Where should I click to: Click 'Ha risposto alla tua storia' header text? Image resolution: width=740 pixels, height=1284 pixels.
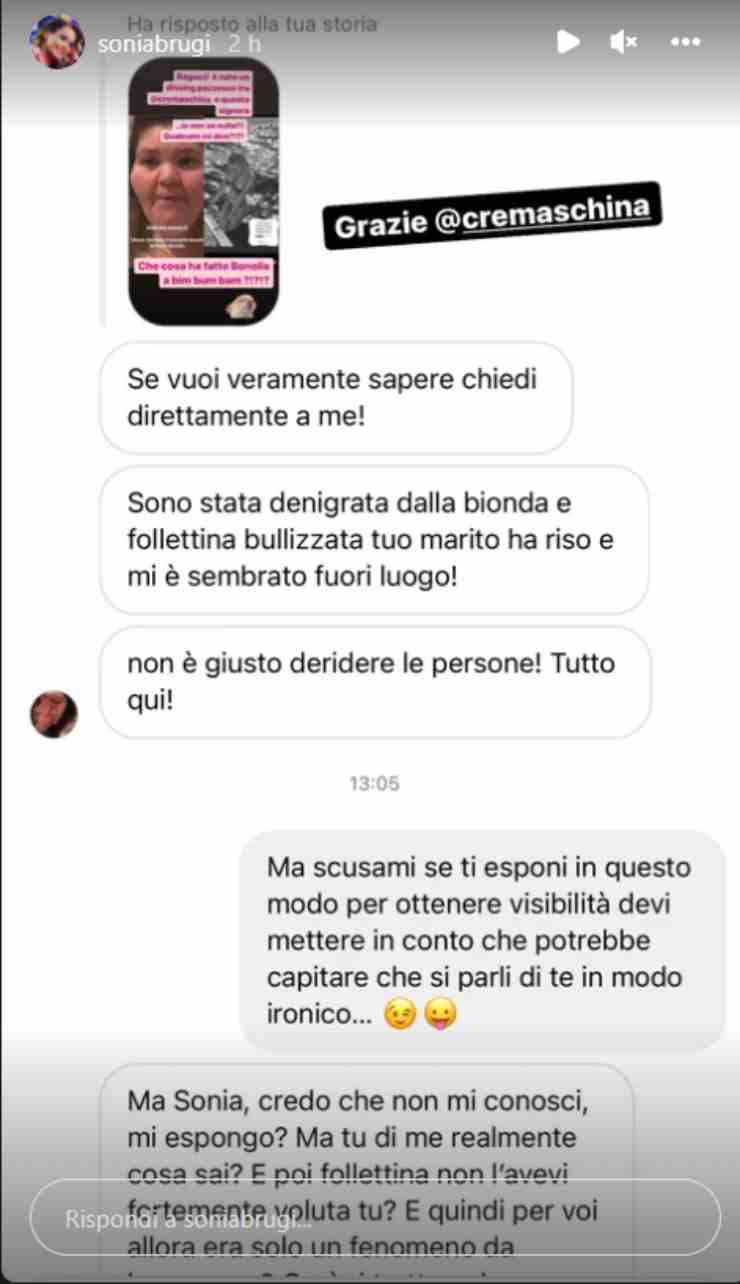pos(252,23)
